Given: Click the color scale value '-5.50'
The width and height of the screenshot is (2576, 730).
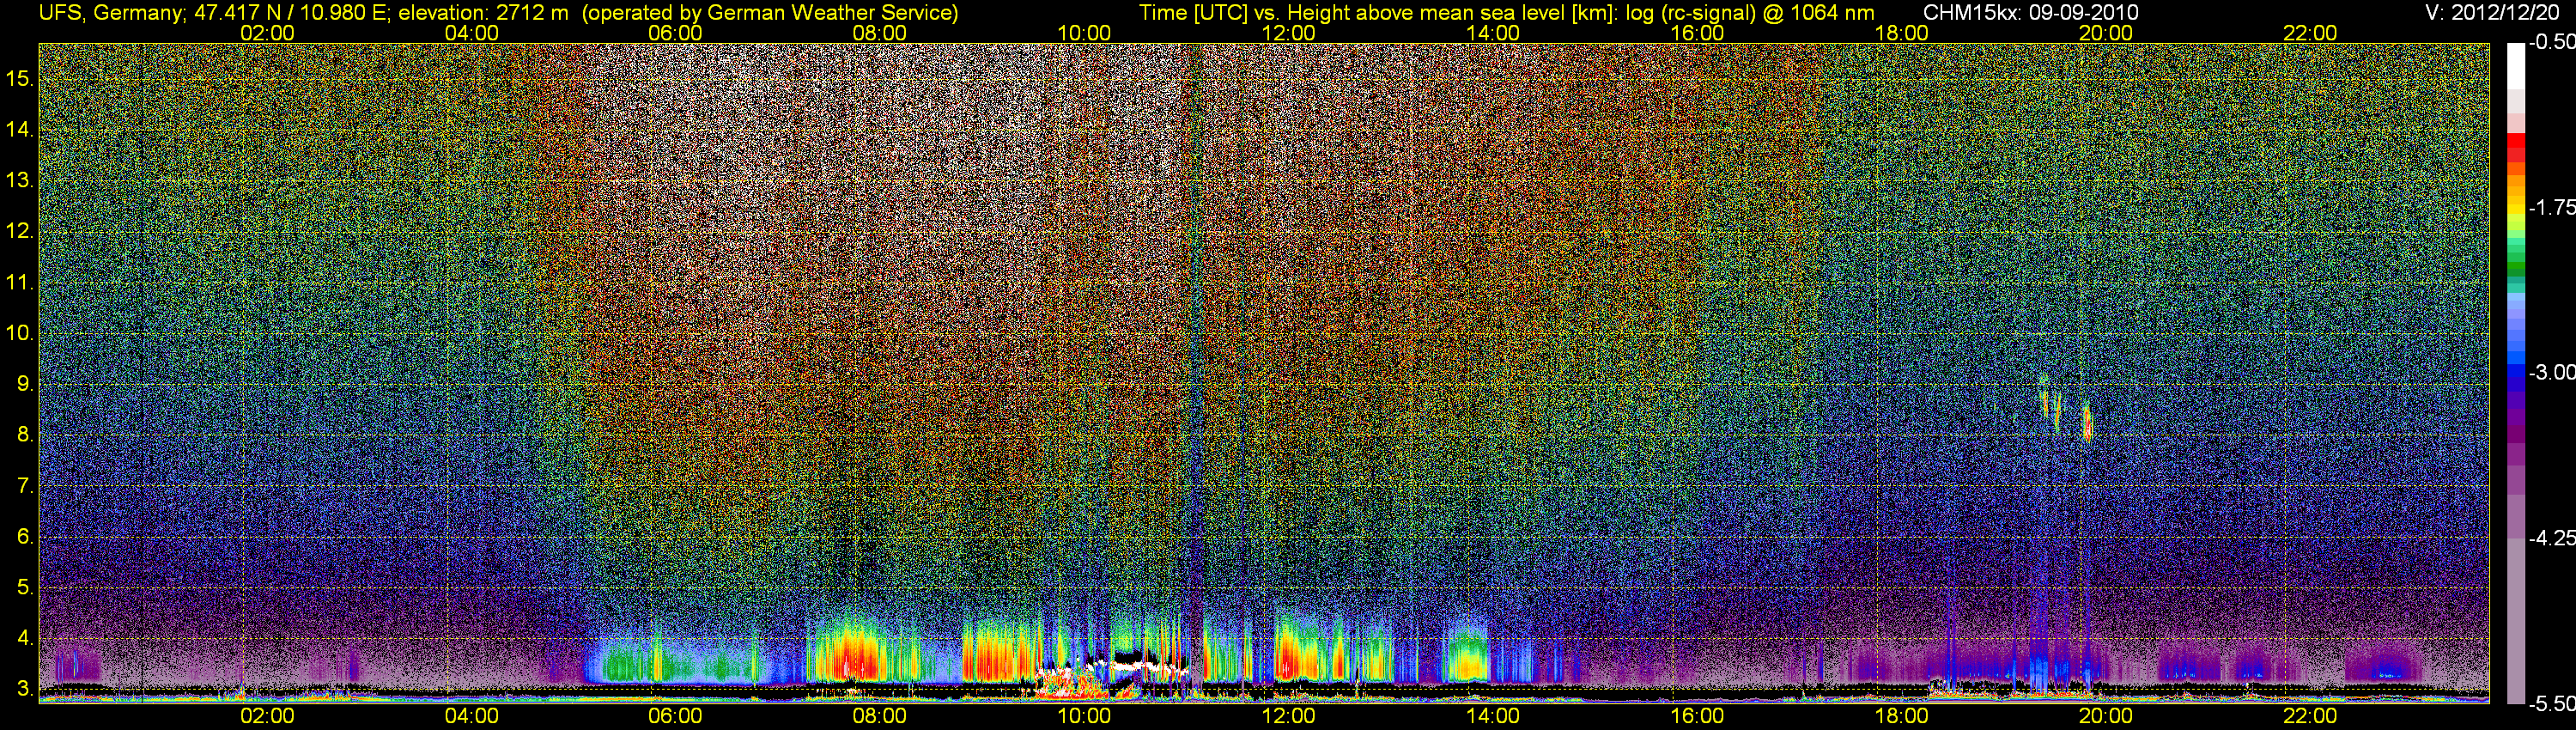Looking at the screenshot, I should (2551, 703).
